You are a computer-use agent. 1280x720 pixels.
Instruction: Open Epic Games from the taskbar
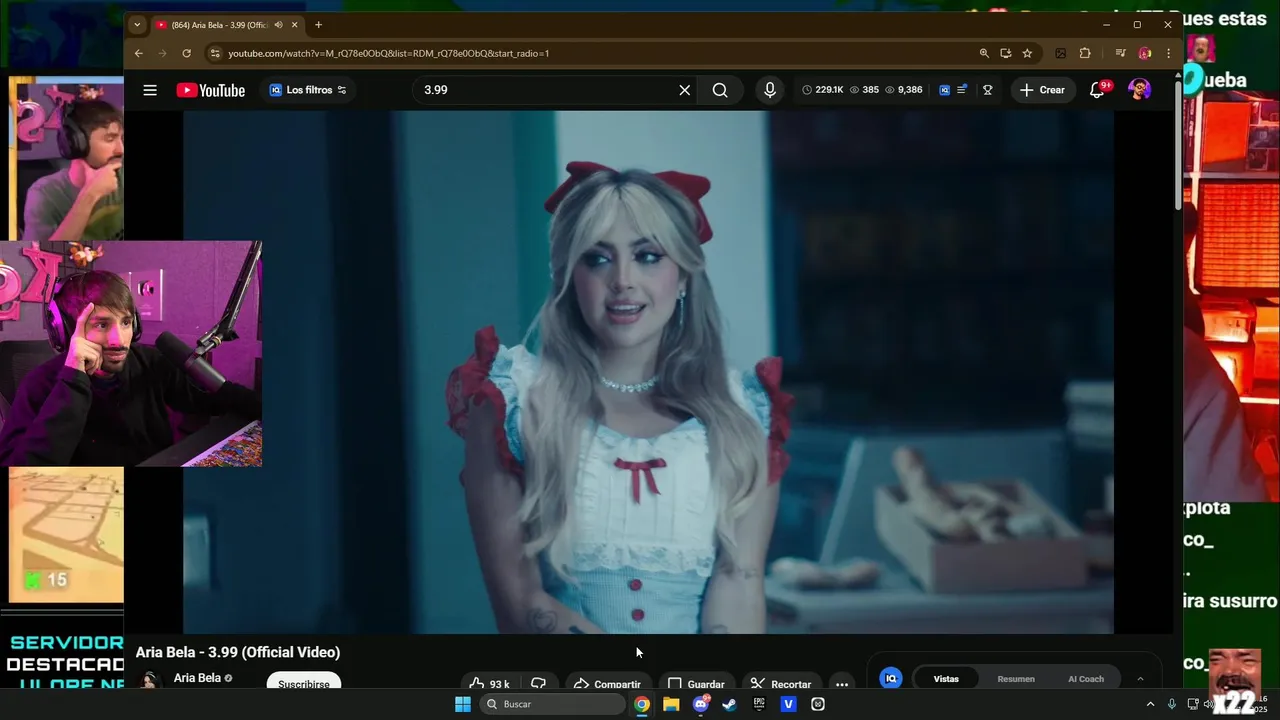tap(759, 704)
